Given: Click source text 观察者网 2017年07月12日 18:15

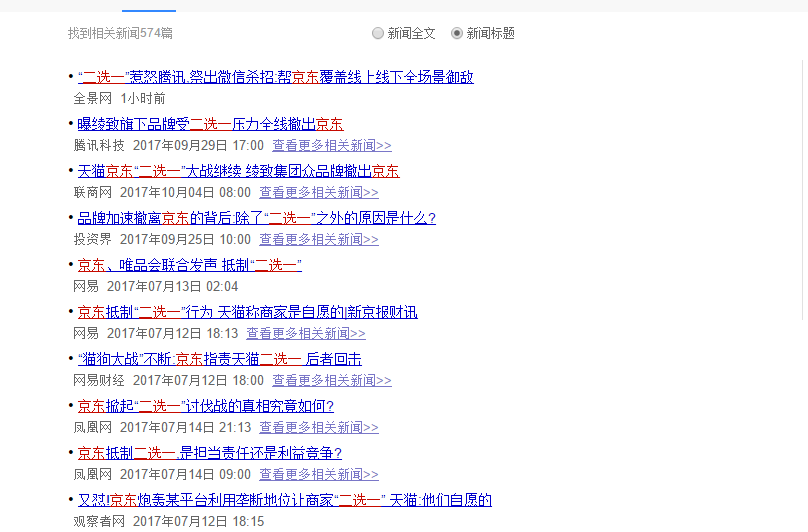Looking at the screenshot, I should click(x=169, y=521).
